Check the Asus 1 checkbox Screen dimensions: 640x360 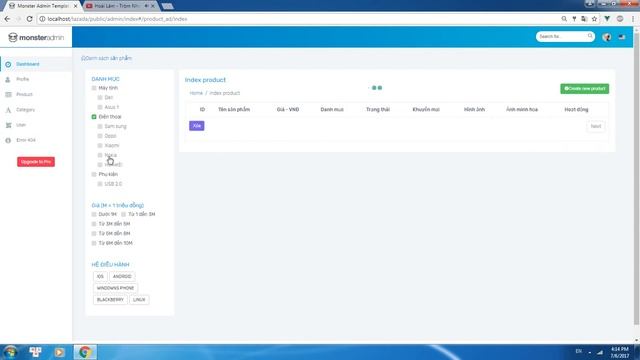(x=100, y=107)
